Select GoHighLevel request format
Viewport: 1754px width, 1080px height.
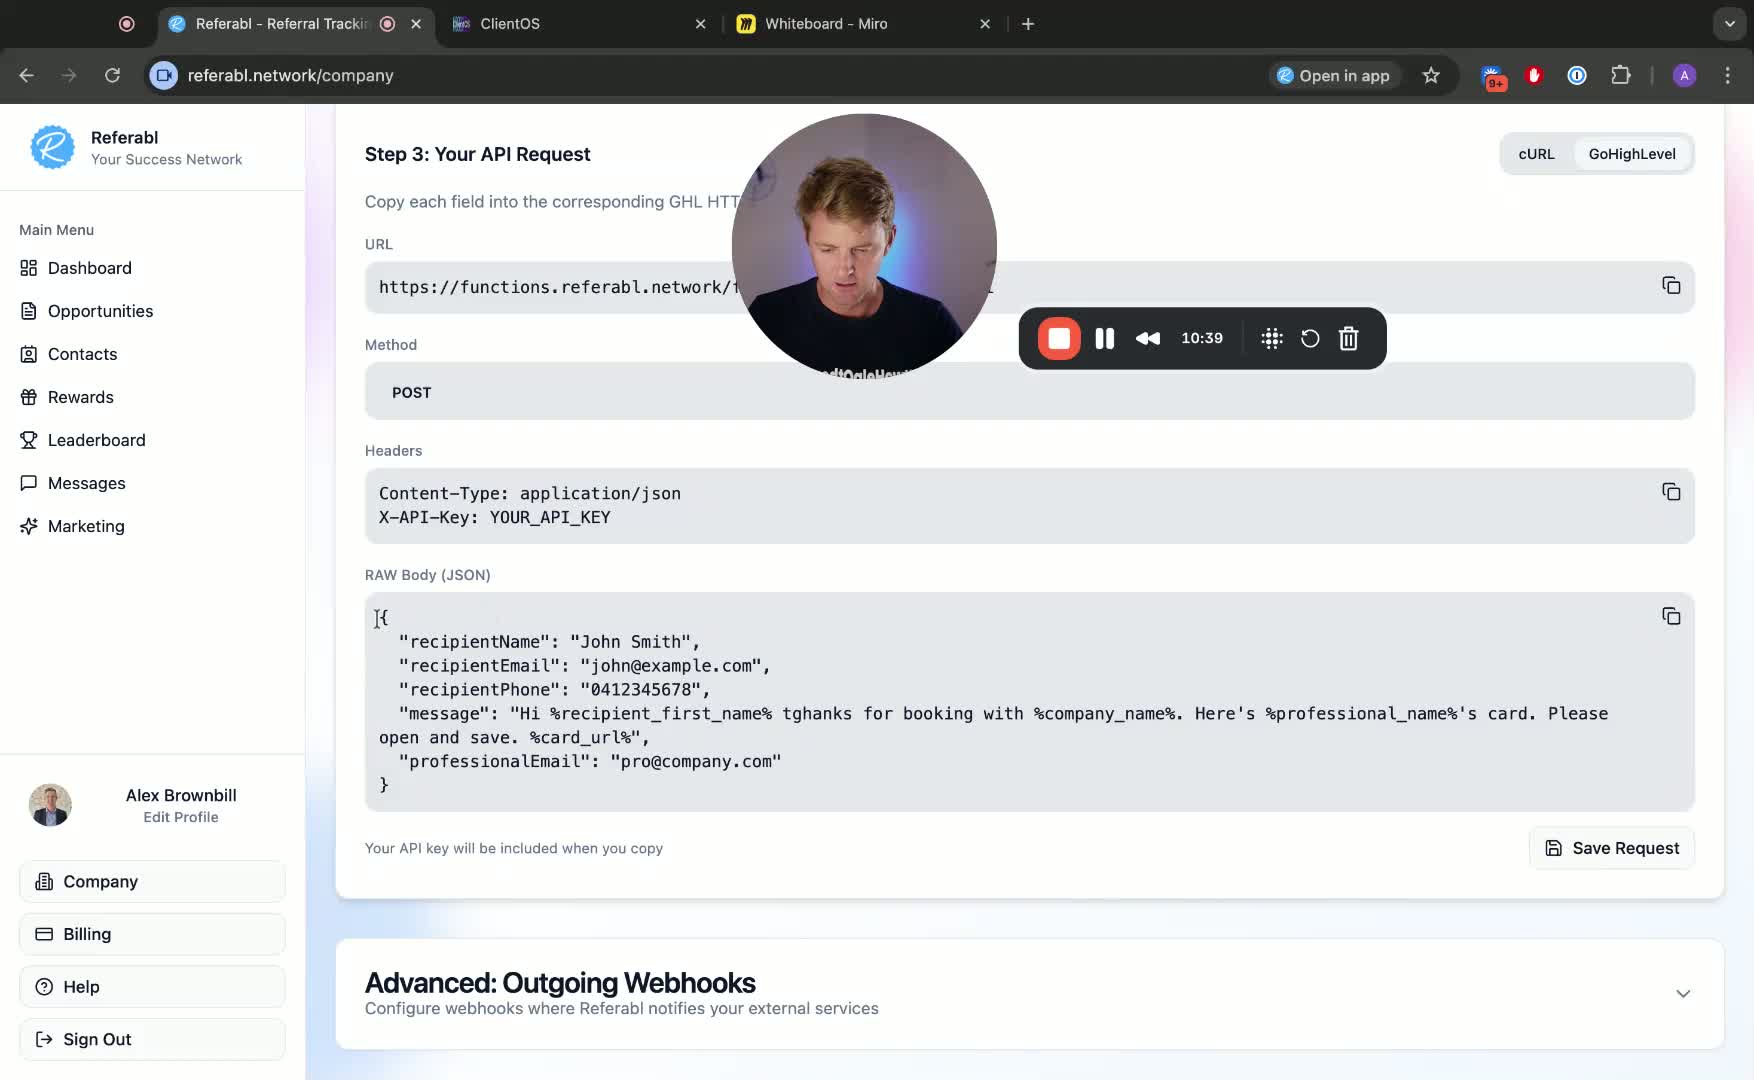coord(1632,154)
